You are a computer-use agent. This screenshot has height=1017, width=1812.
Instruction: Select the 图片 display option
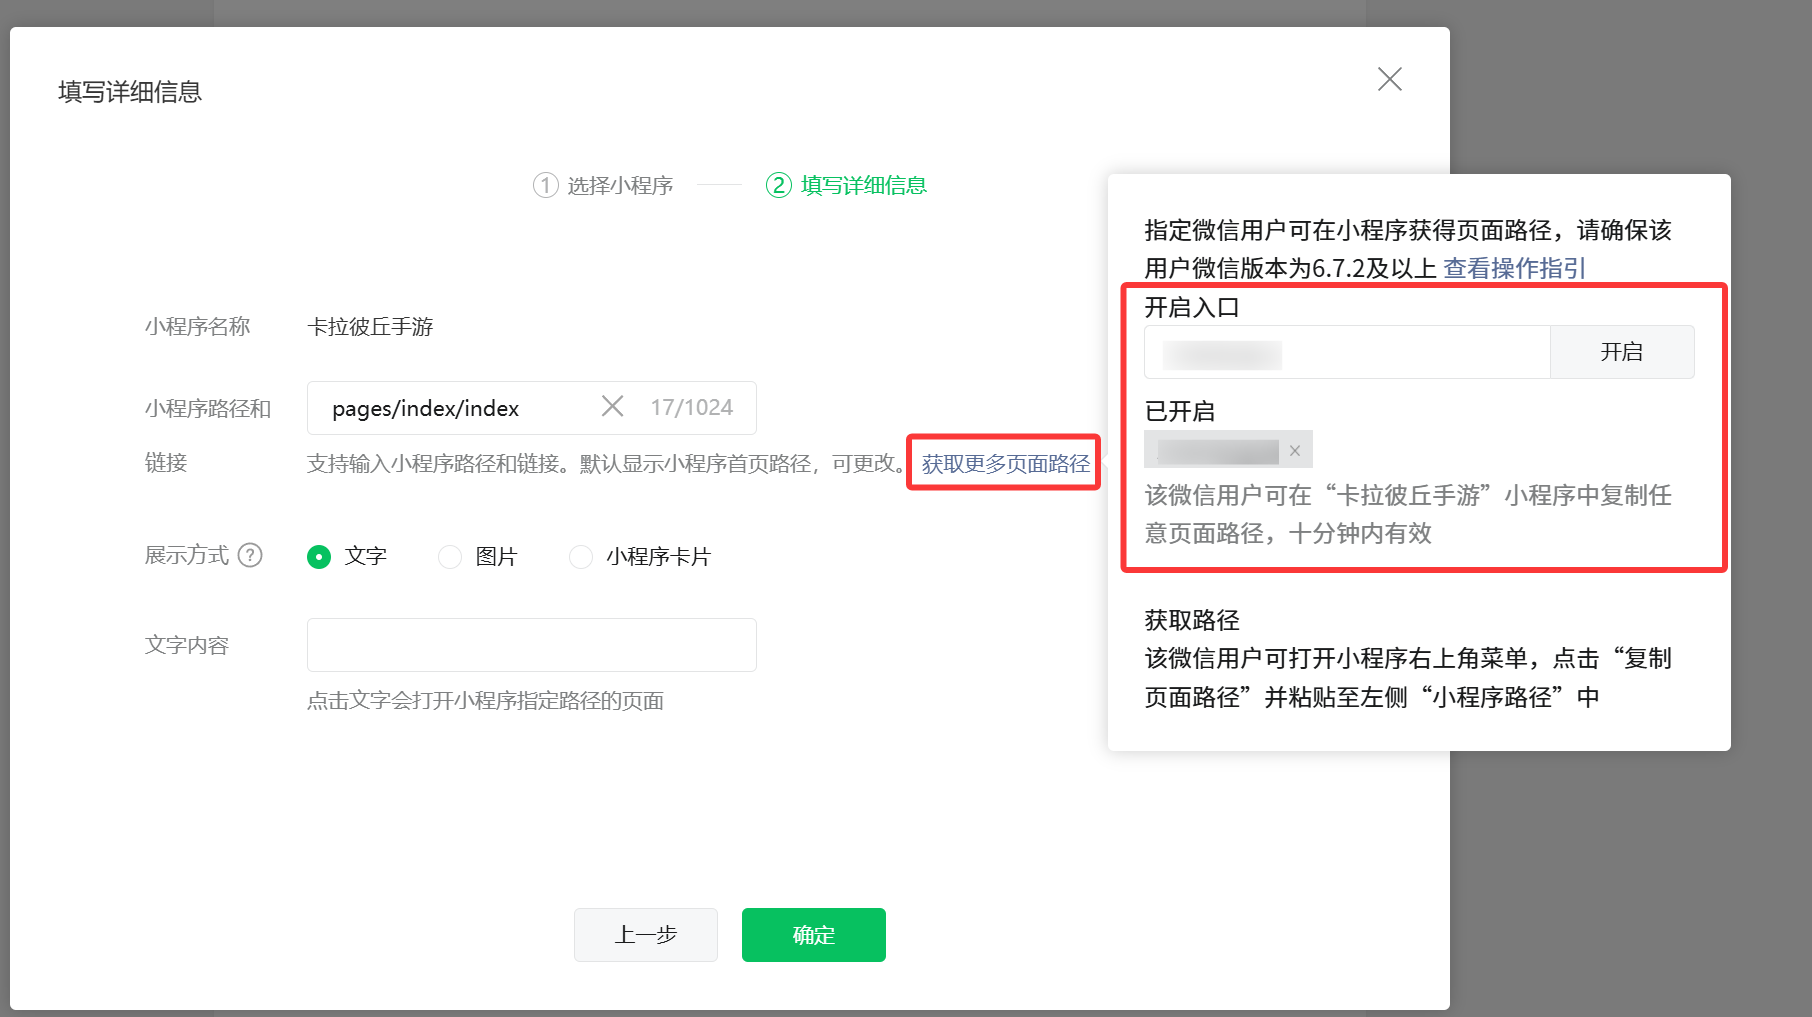(x=449, y=556)
